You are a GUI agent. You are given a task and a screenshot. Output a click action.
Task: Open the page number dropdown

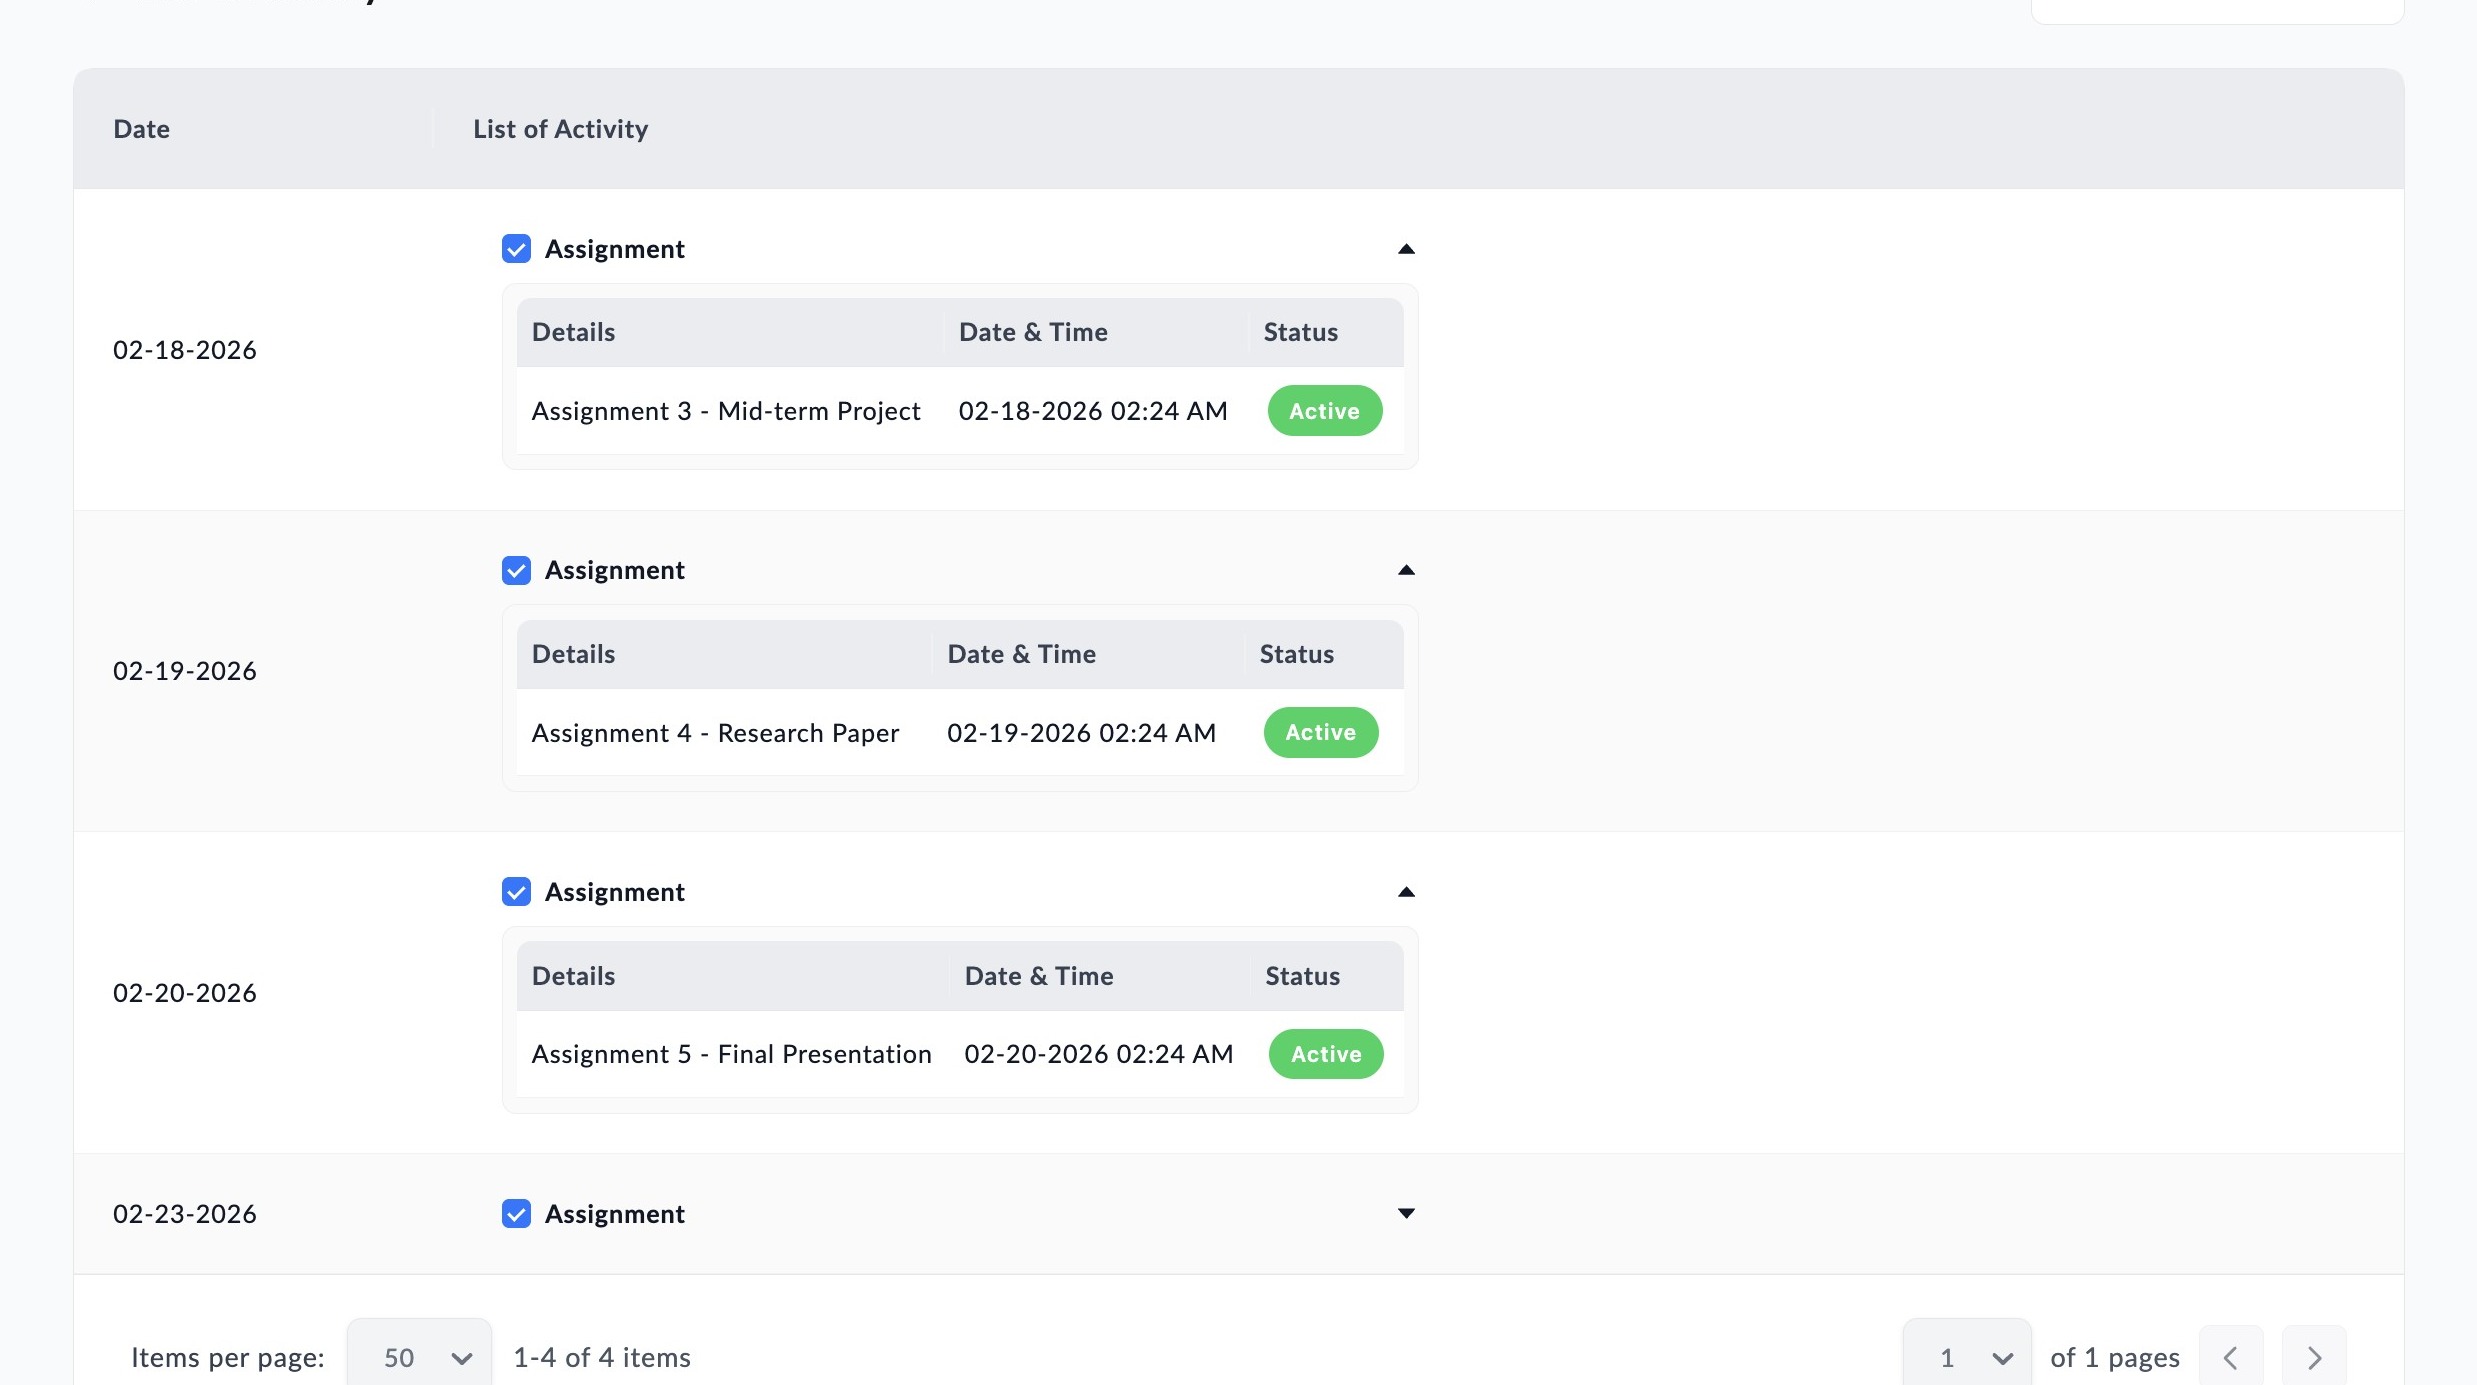pyautogui.click(x=1967, y=1357)
